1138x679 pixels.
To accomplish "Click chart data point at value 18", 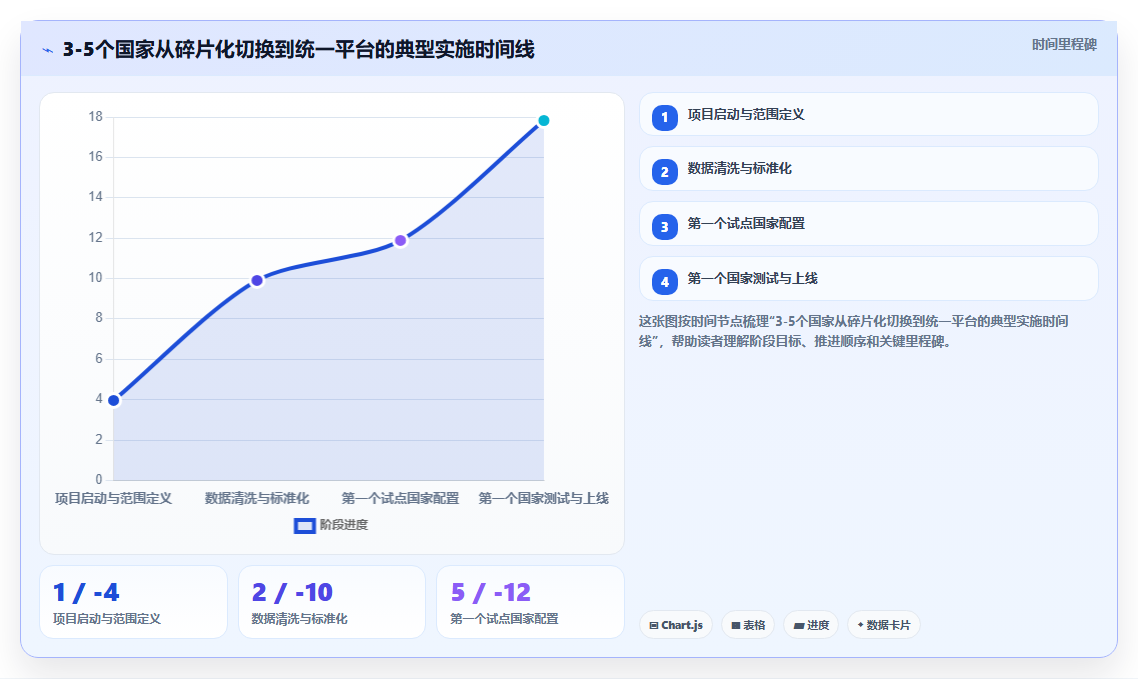I will (x=544, y=120).
